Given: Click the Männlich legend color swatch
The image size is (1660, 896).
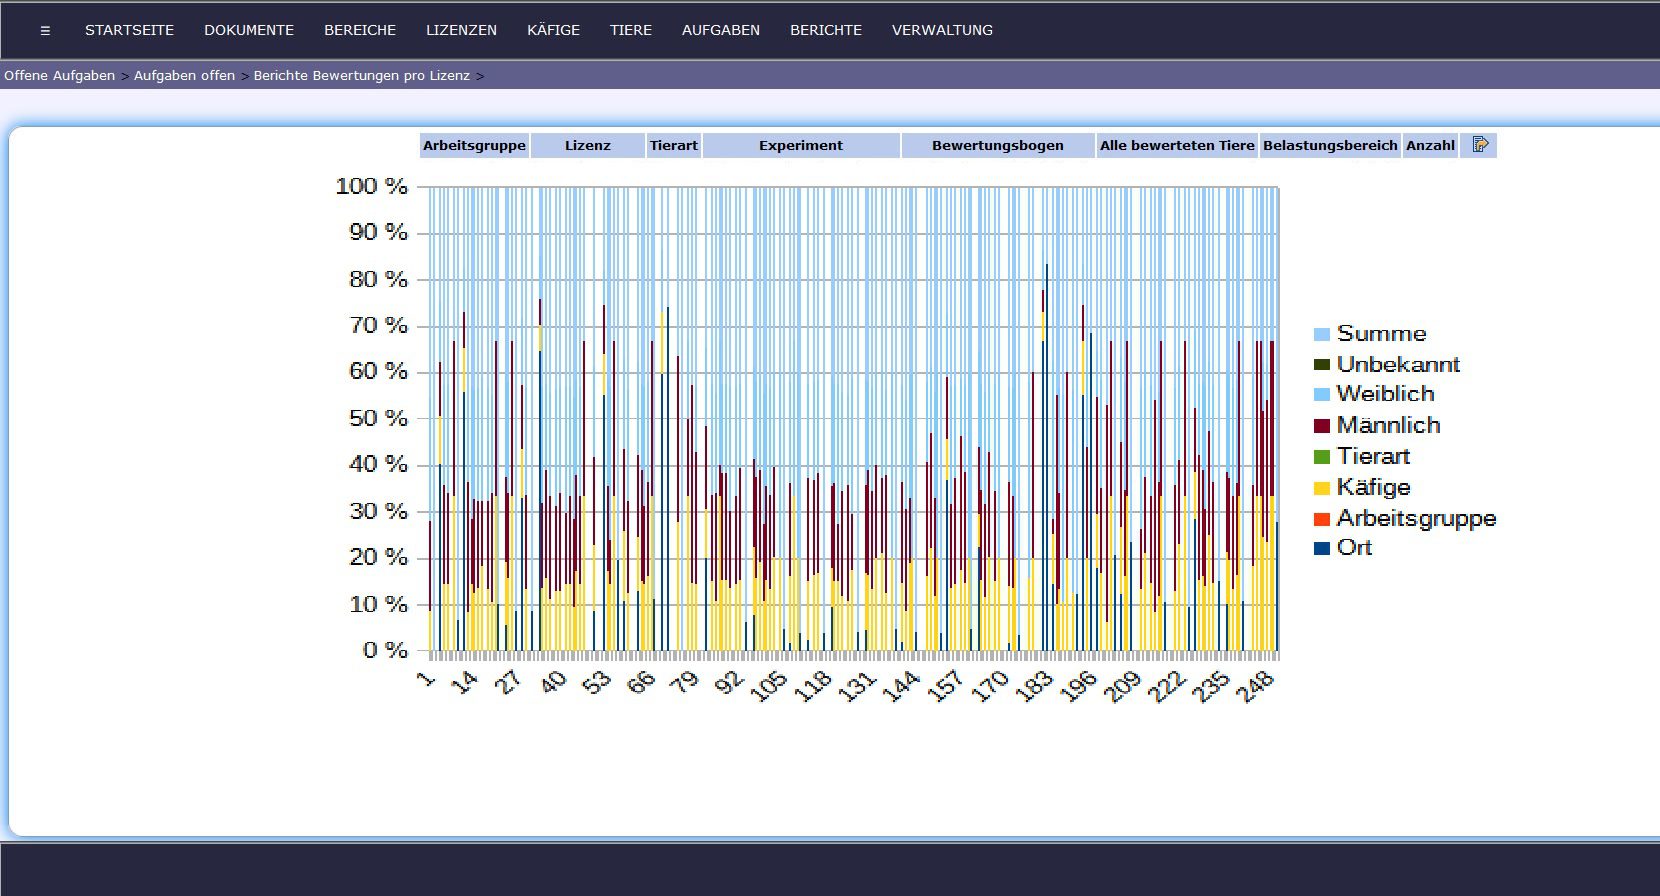Looking at the screenshot, I should tap(1322, 426).
